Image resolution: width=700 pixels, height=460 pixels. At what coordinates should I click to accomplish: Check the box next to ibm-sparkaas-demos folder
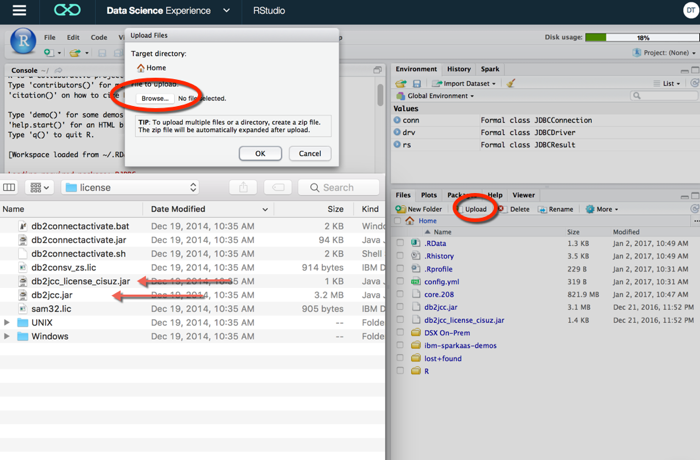click(x=400, y=345)
